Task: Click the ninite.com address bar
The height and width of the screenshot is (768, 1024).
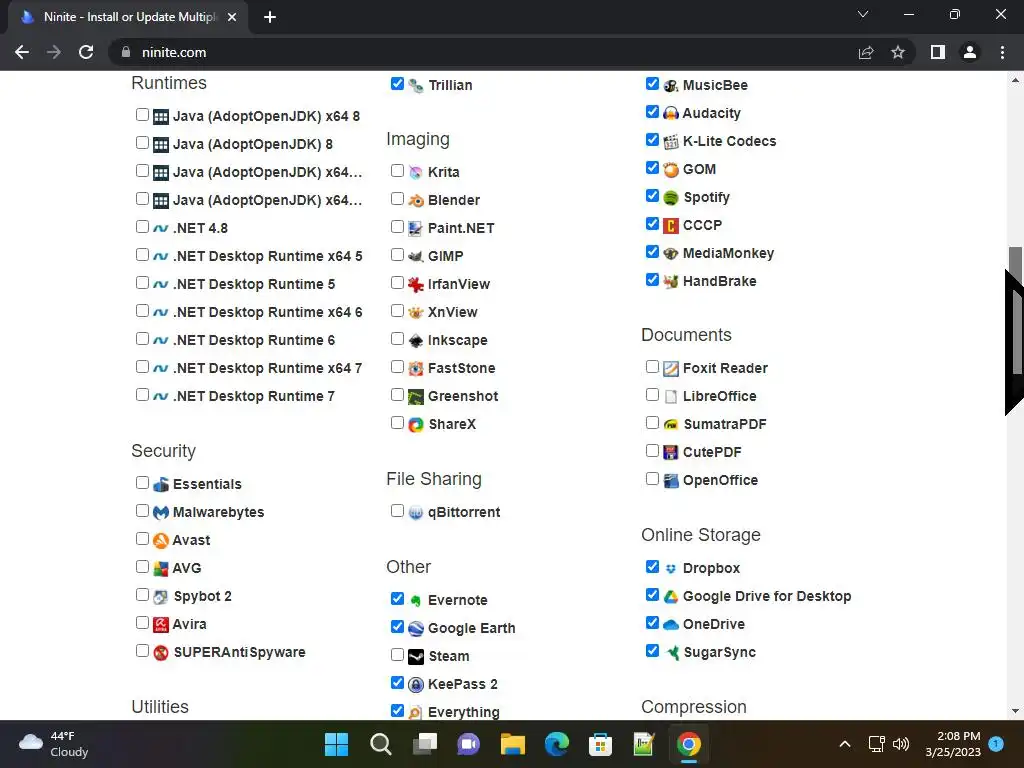Action: [512, 52]
